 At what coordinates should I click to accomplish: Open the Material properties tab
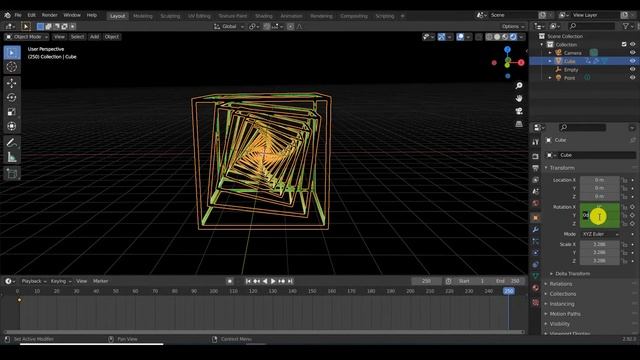pyautogui.click(x=536, y=288)
